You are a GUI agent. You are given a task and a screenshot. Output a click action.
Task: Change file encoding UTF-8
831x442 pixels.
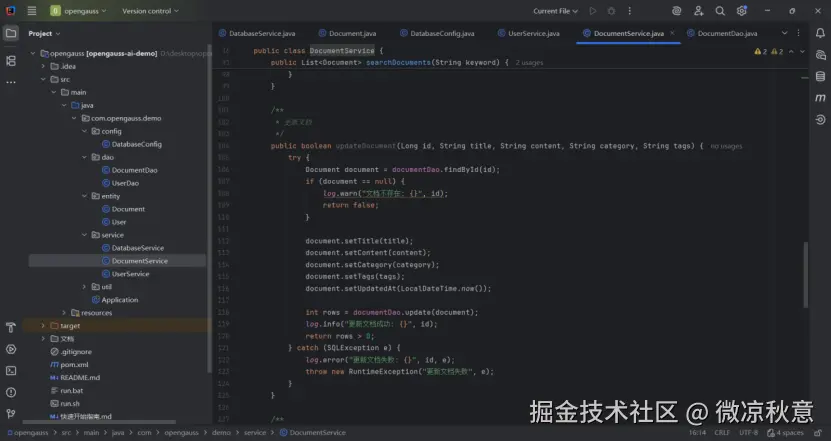tap(748, 432)
